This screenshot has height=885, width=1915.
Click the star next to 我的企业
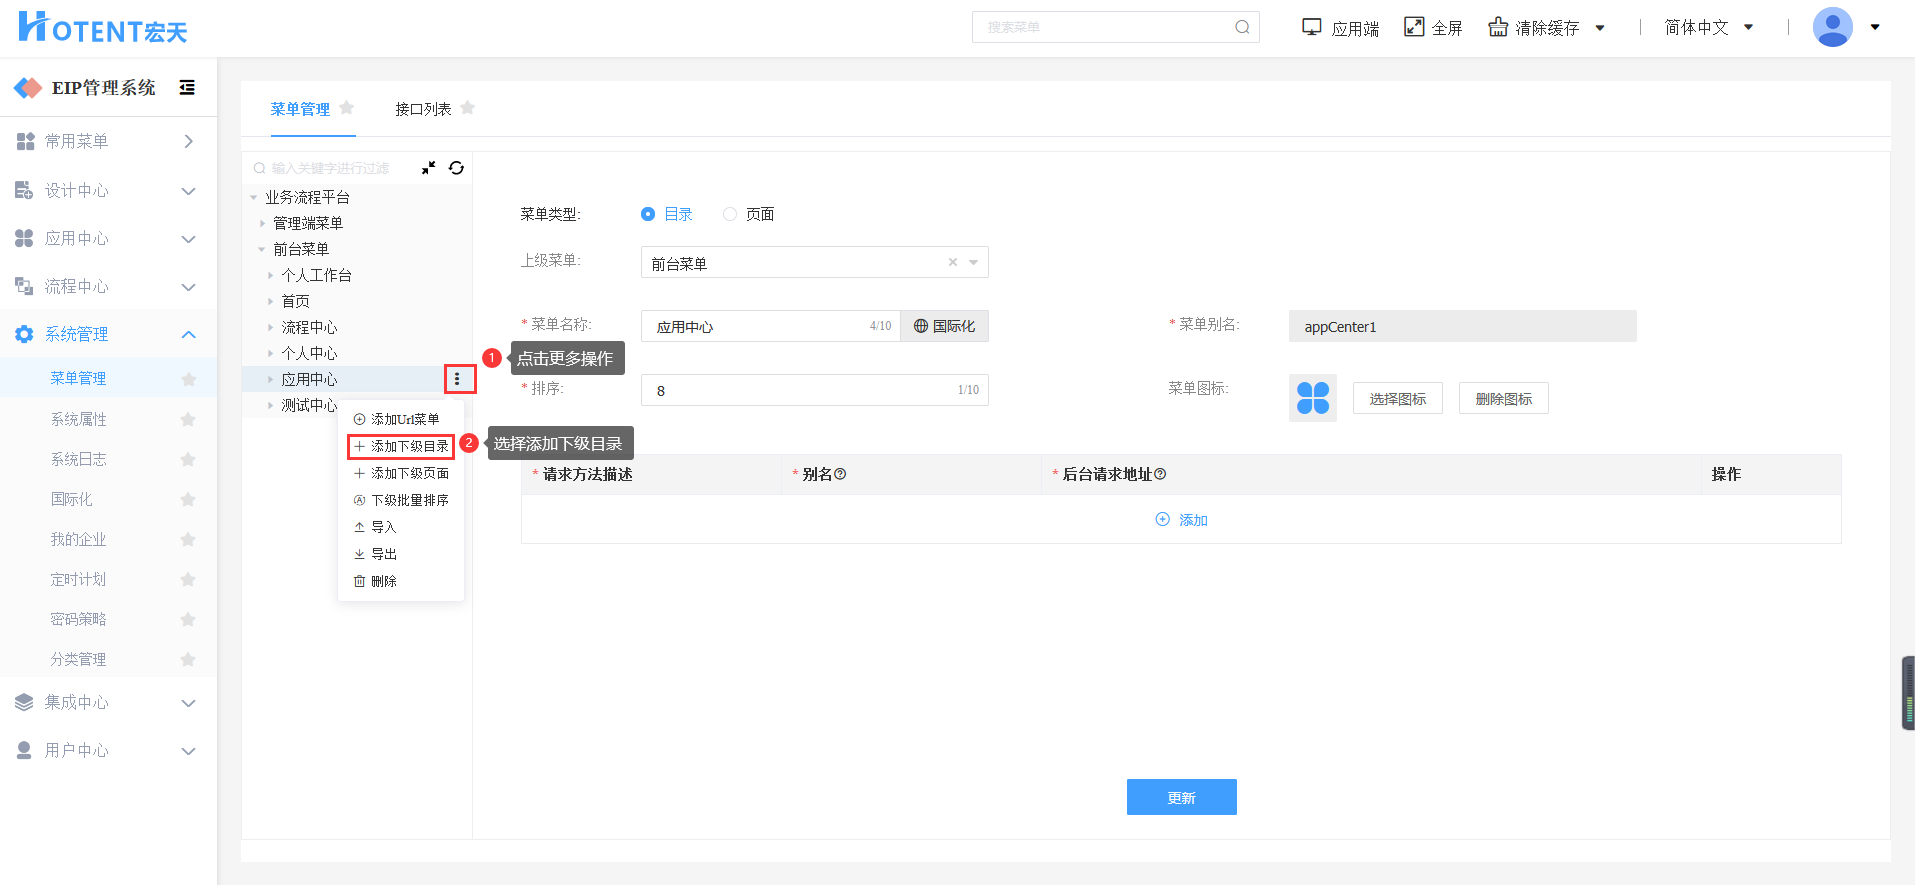click(188, 539)
